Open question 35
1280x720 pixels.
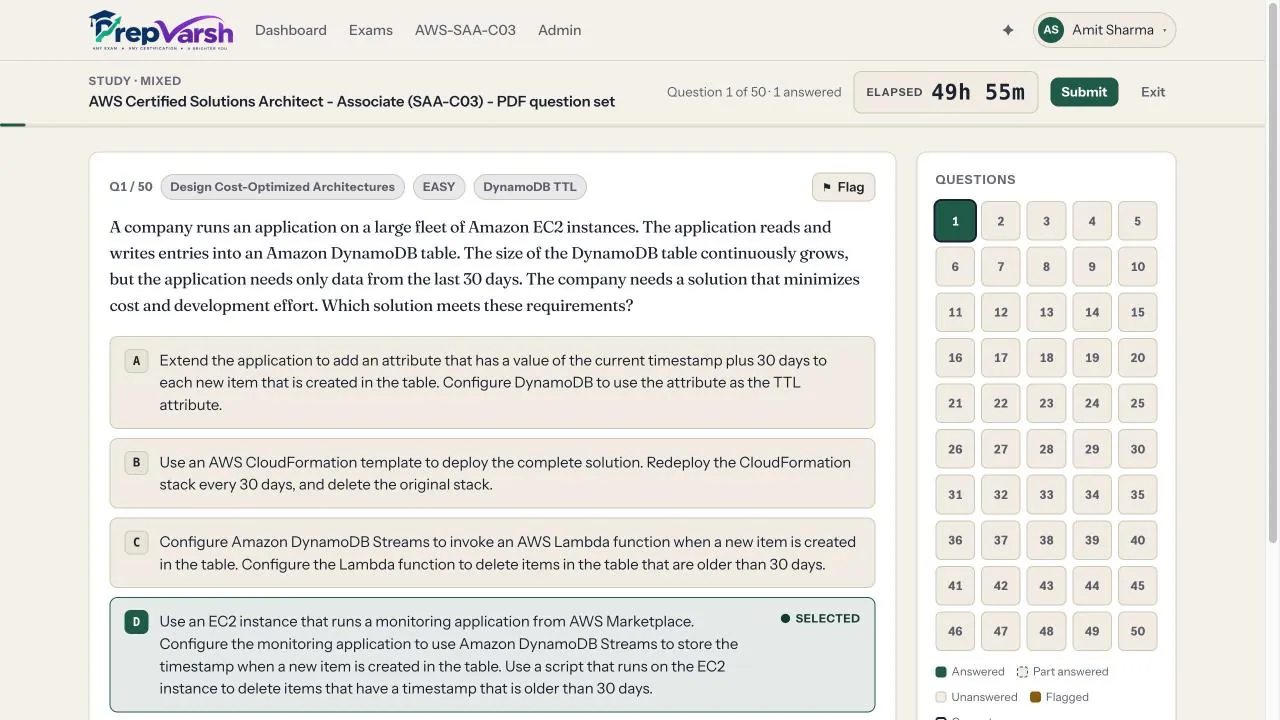click(1138, 494)
